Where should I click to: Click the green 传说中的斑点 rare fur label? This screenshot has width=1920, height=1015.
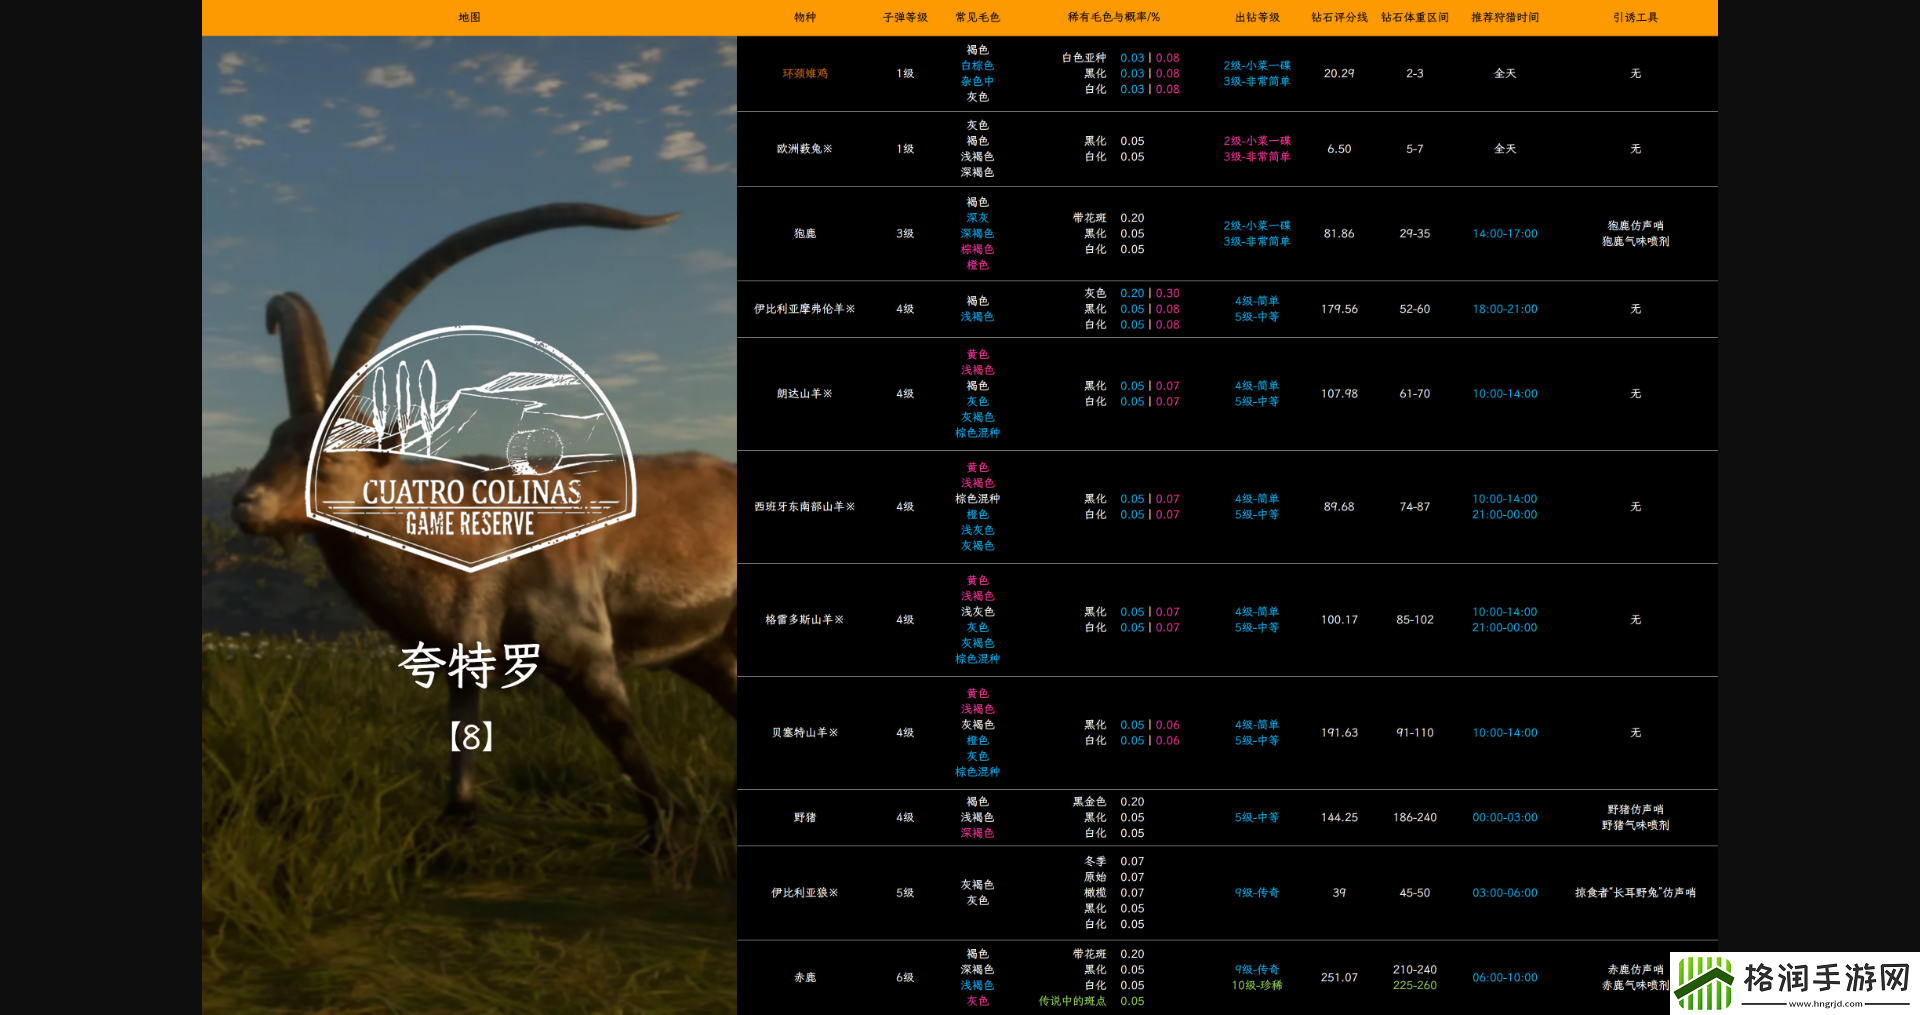[x=1072, y=1001]
